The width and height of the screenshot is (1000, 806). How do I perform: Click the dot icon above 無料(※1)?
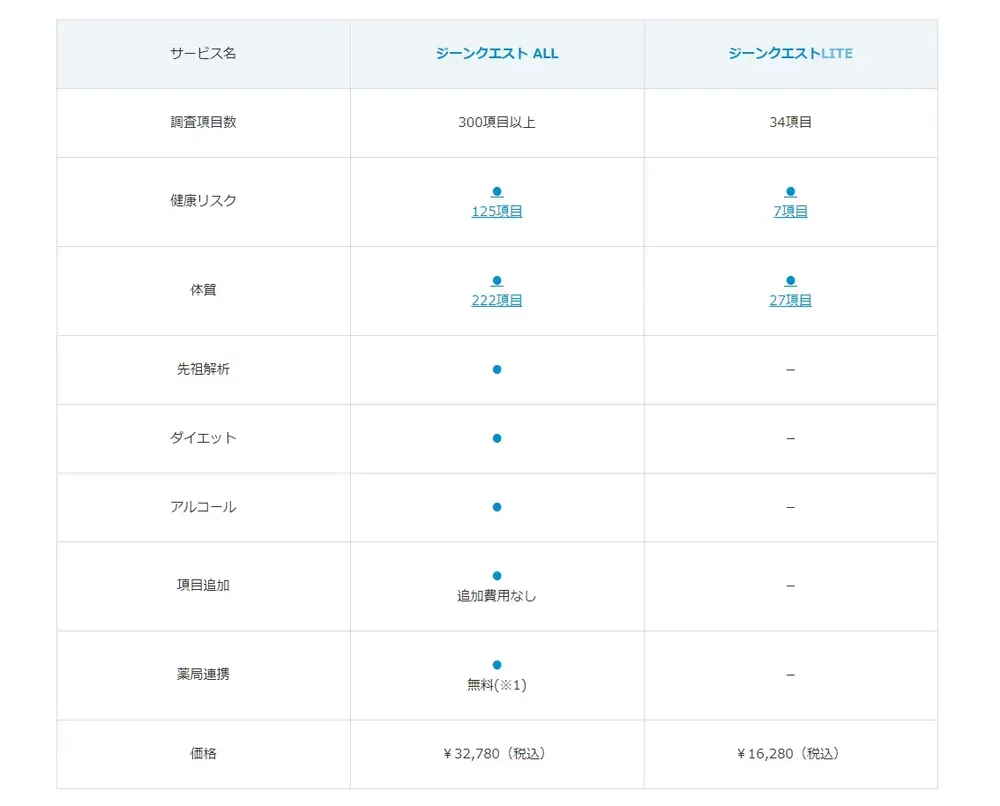[496, 663]
